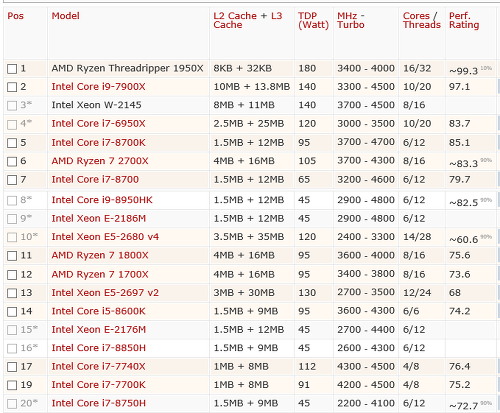
Task: Select checkbox for Intel Core i9-7900X row
Action: (x=12, y=87)
